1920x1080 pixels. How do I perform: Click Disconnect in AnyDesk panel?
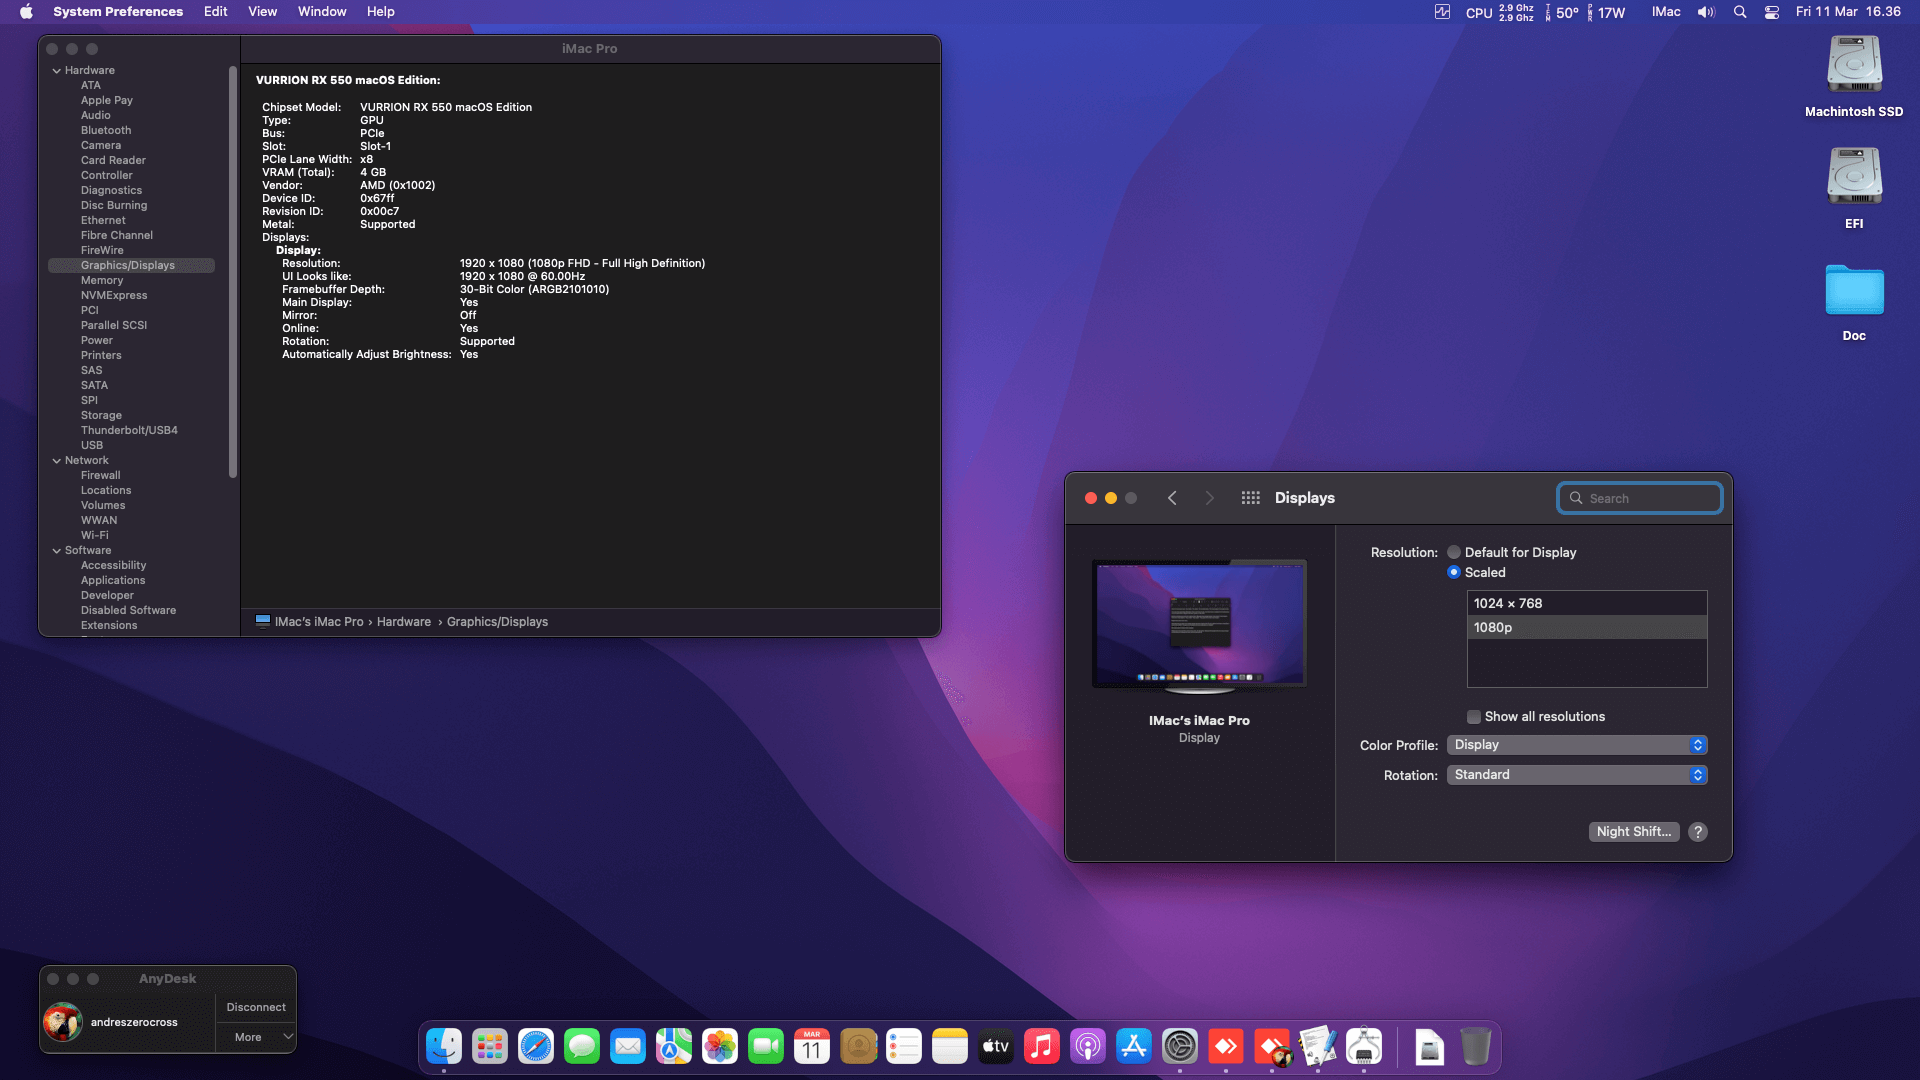tap(256, 1007)
